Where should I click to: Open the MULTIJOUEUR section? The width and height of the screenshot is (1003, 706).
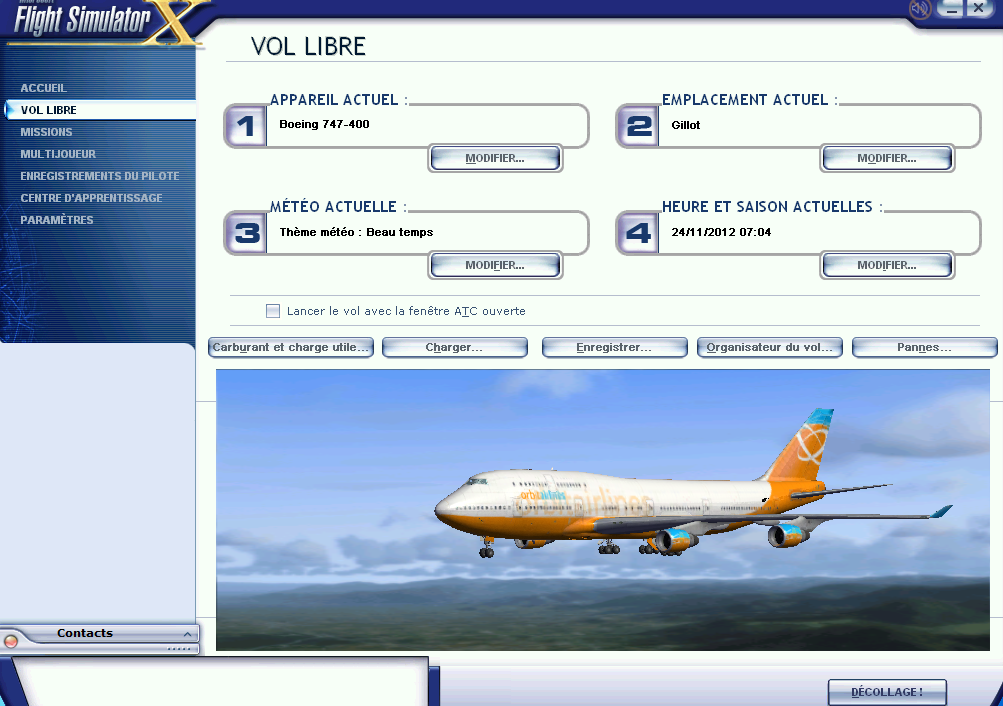[58, 154]
